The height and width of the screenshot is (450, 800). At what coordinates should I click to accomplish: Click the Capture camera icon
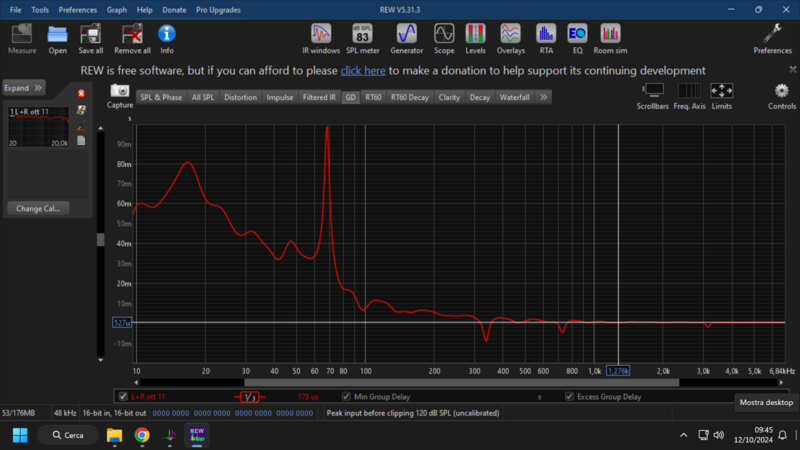coord(120,94)
